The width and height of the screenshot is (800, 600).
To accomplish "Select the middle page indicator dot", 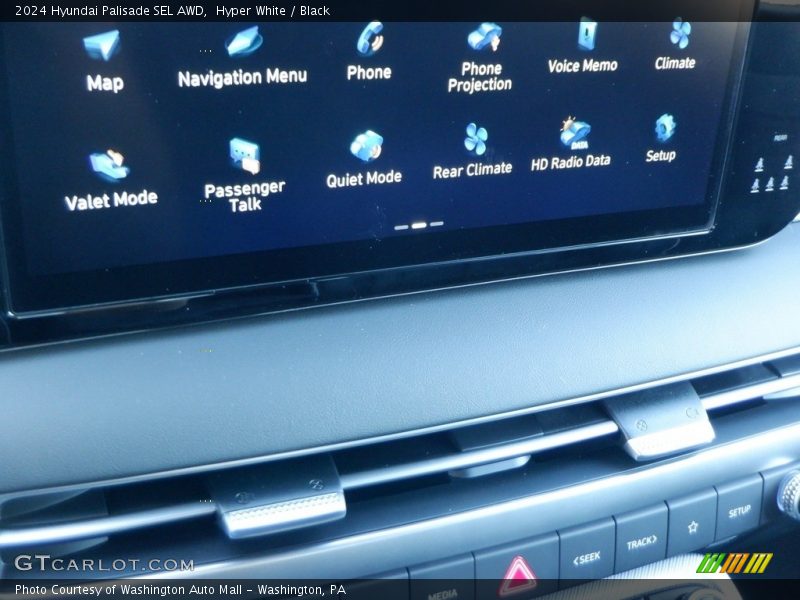I will tap(419, 225).
